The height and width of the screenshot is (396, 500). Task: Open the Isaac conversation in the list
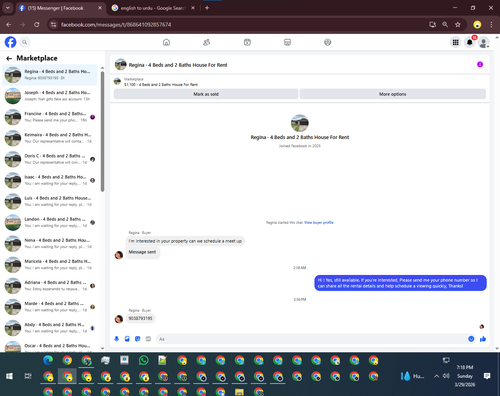coord(50,180)
